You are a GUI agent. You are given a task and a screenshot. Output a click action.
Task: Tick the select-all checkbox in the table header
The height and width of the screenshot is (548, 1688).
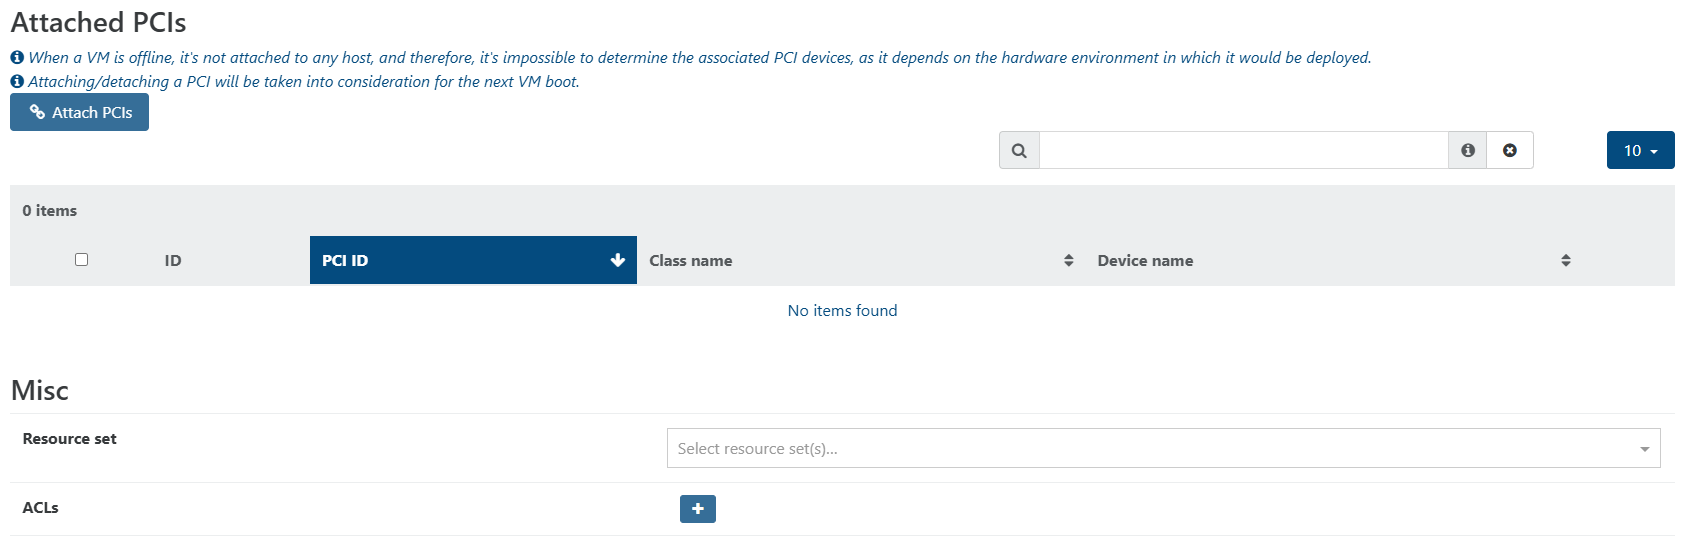pyautogui.click(x=82, y=260)
